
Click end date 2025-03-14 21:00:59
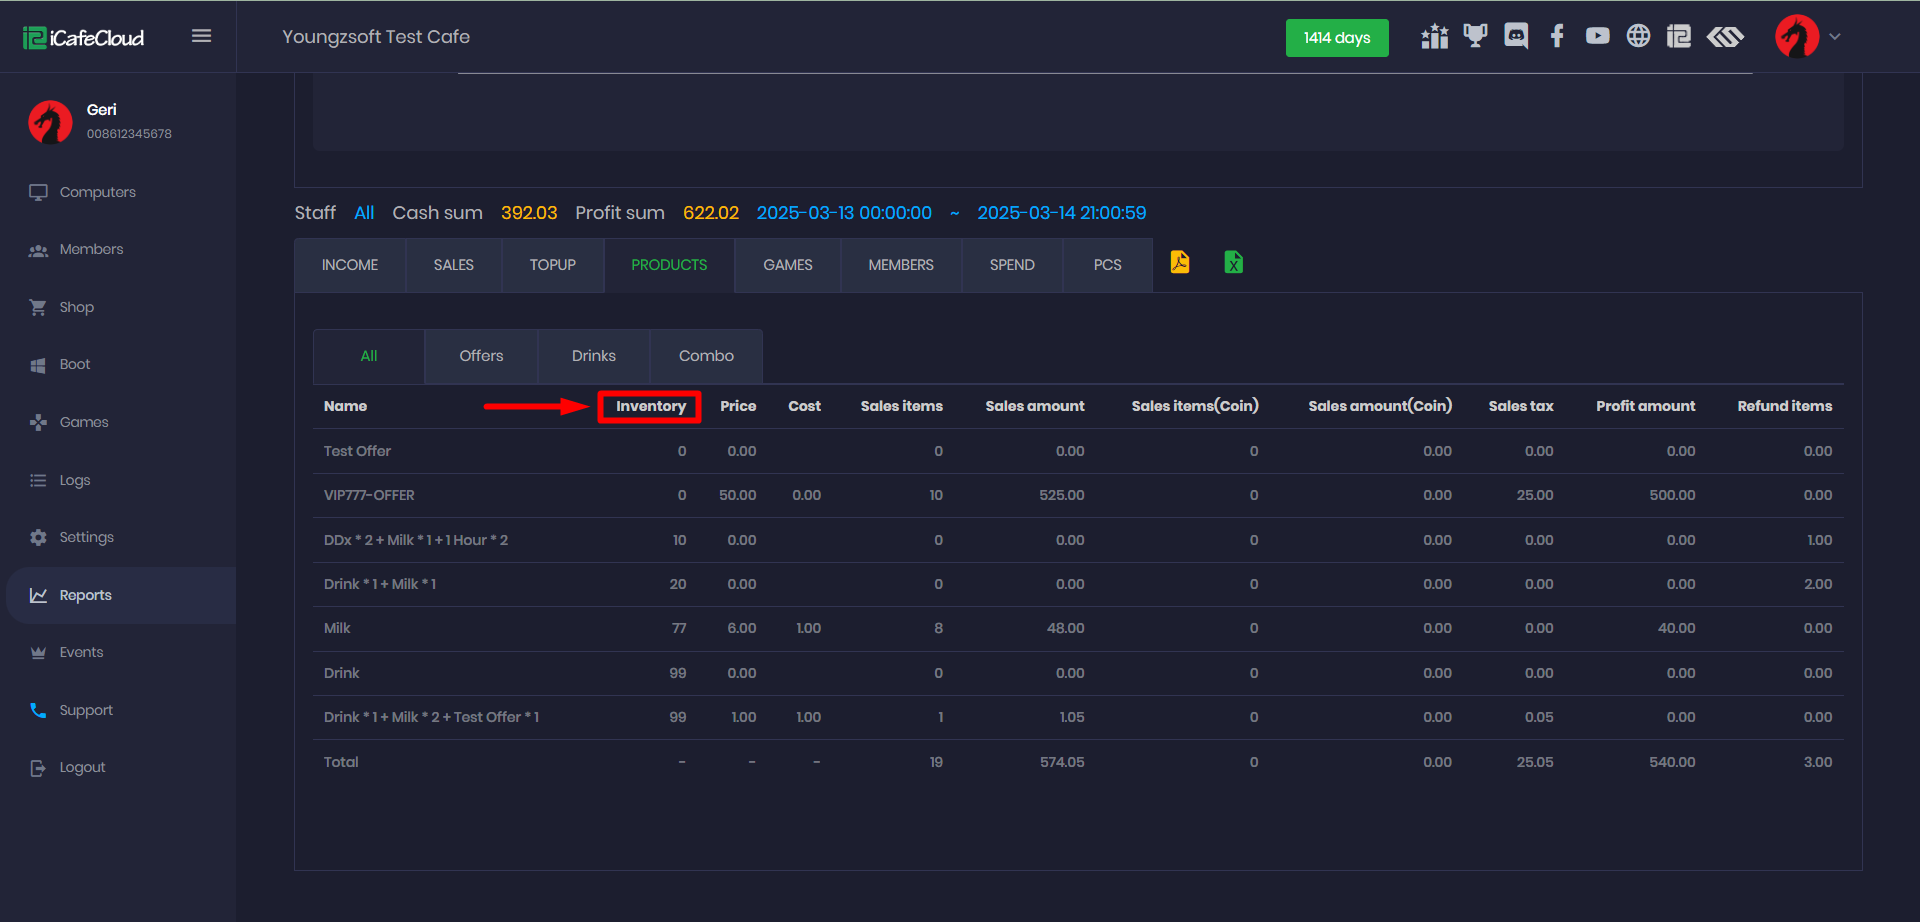[x=1062, y=213]
